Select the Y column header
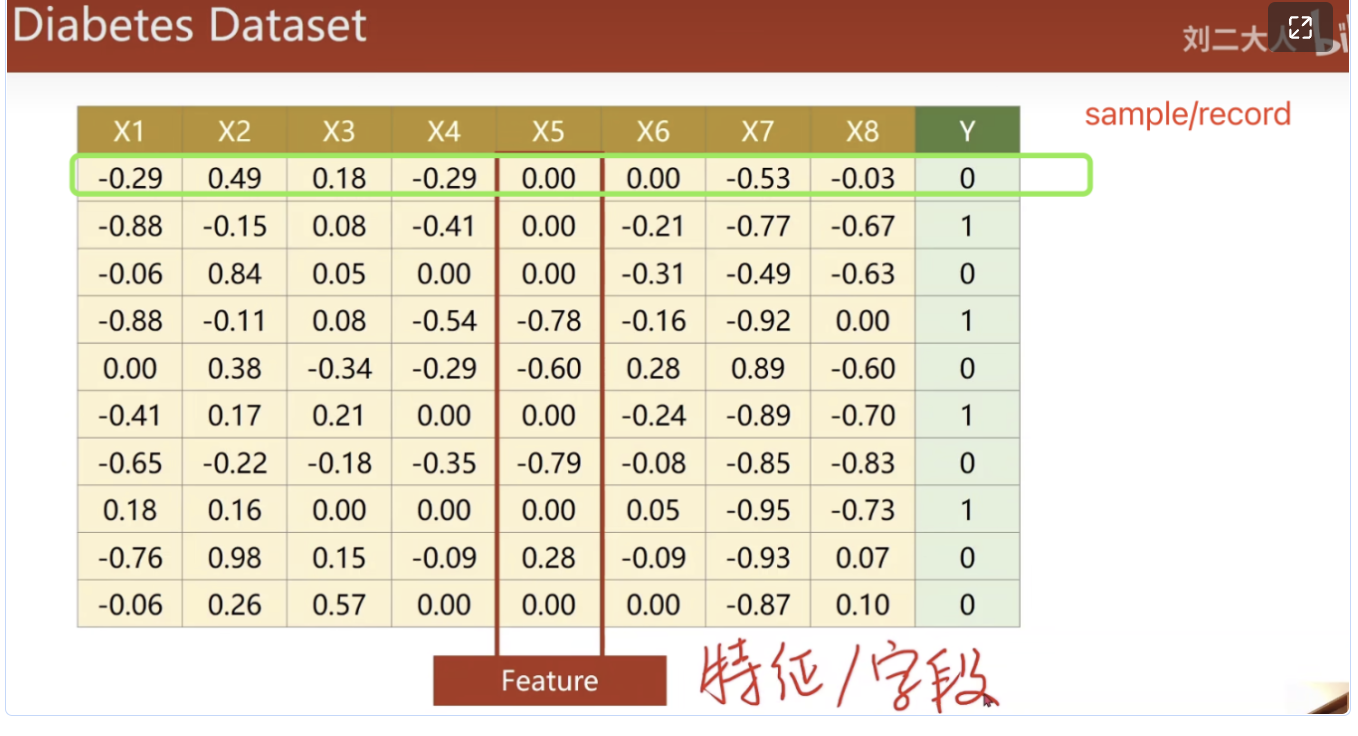Image resolution: width=1358 pixels, height=736 pixels. click(x=966, y=130)
